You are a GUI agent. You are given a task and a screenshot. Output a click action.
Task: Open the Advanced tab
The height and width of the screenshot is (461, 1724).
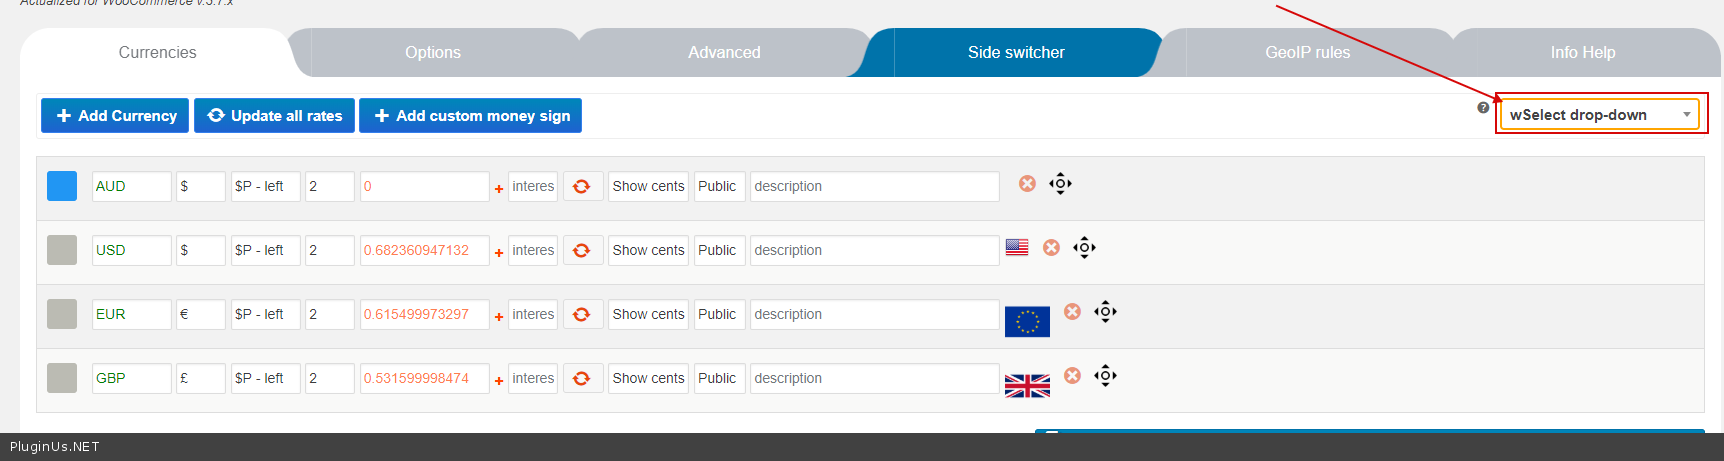724,53
